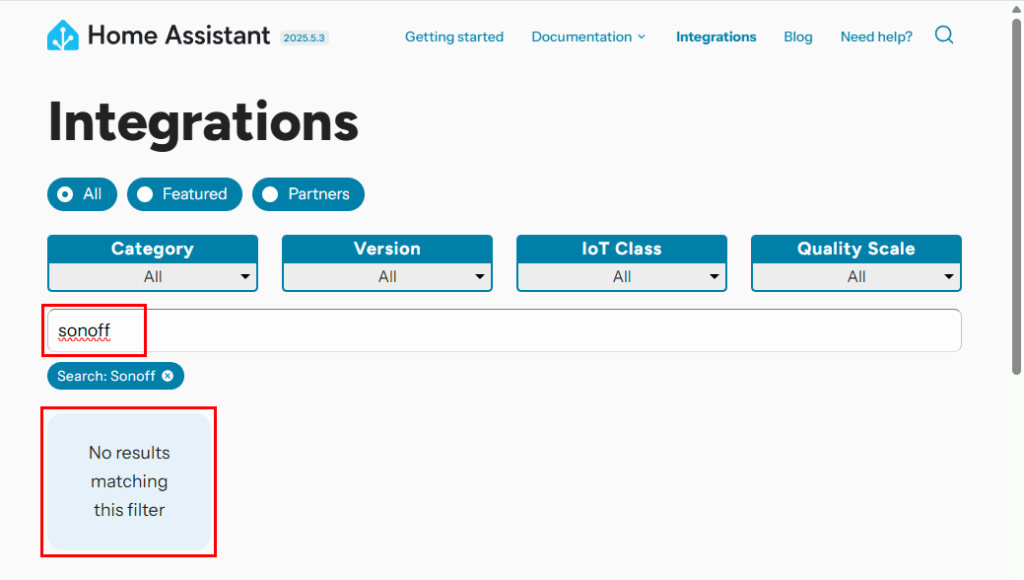Expand the Quality Scale dropdown
Viewport: 1024px width, 580px height.
pyautogui.click(x=856, y=276)
